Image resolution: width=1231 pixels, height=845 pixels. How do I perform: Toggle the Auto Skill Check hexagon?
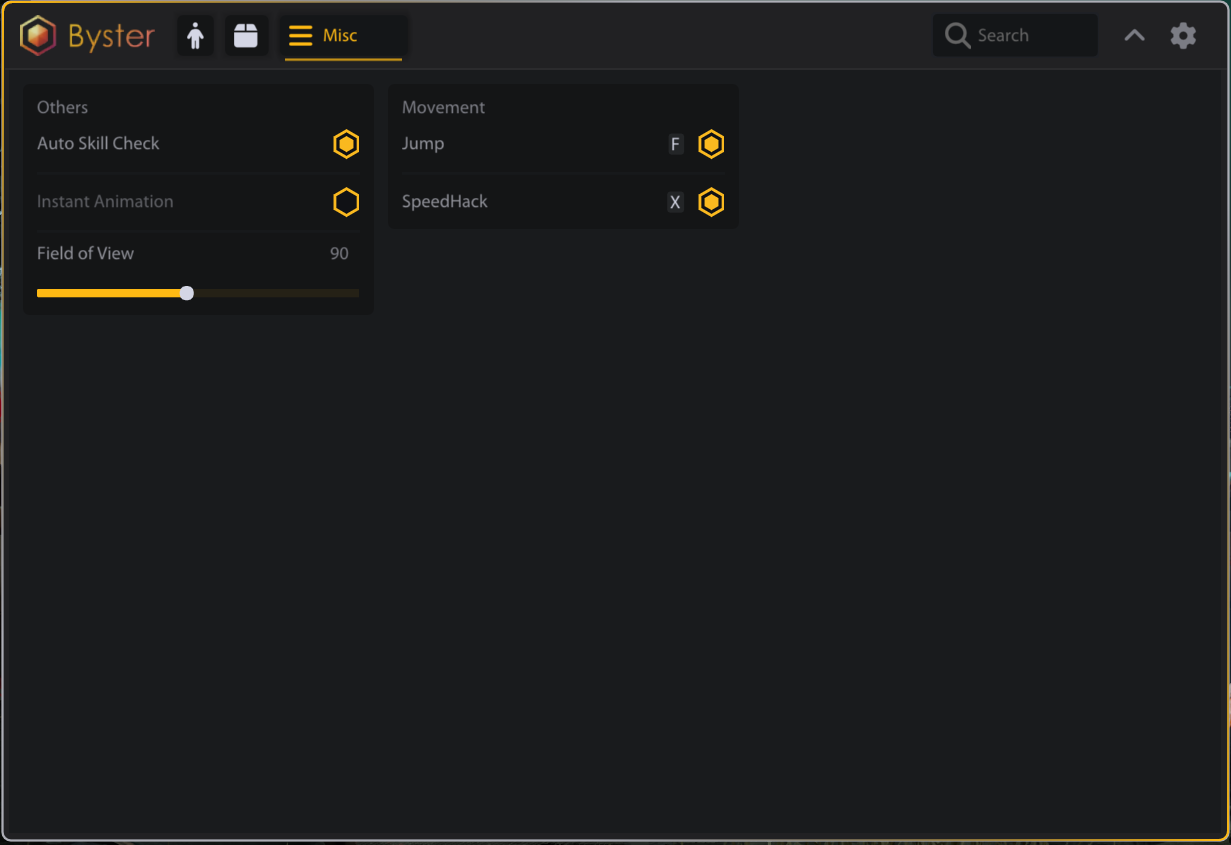[x=346, y=144]
